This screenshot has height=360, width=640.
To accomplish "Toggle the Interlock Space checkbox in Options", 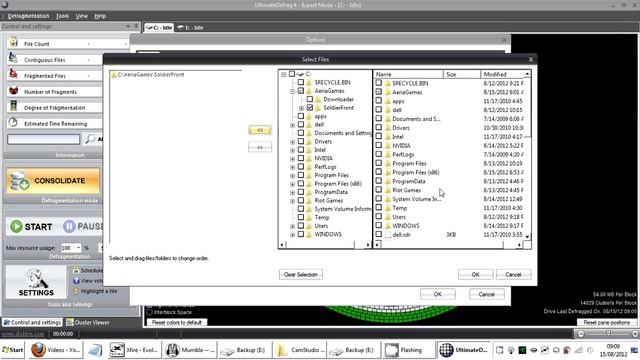I will (x=149, y=312).
